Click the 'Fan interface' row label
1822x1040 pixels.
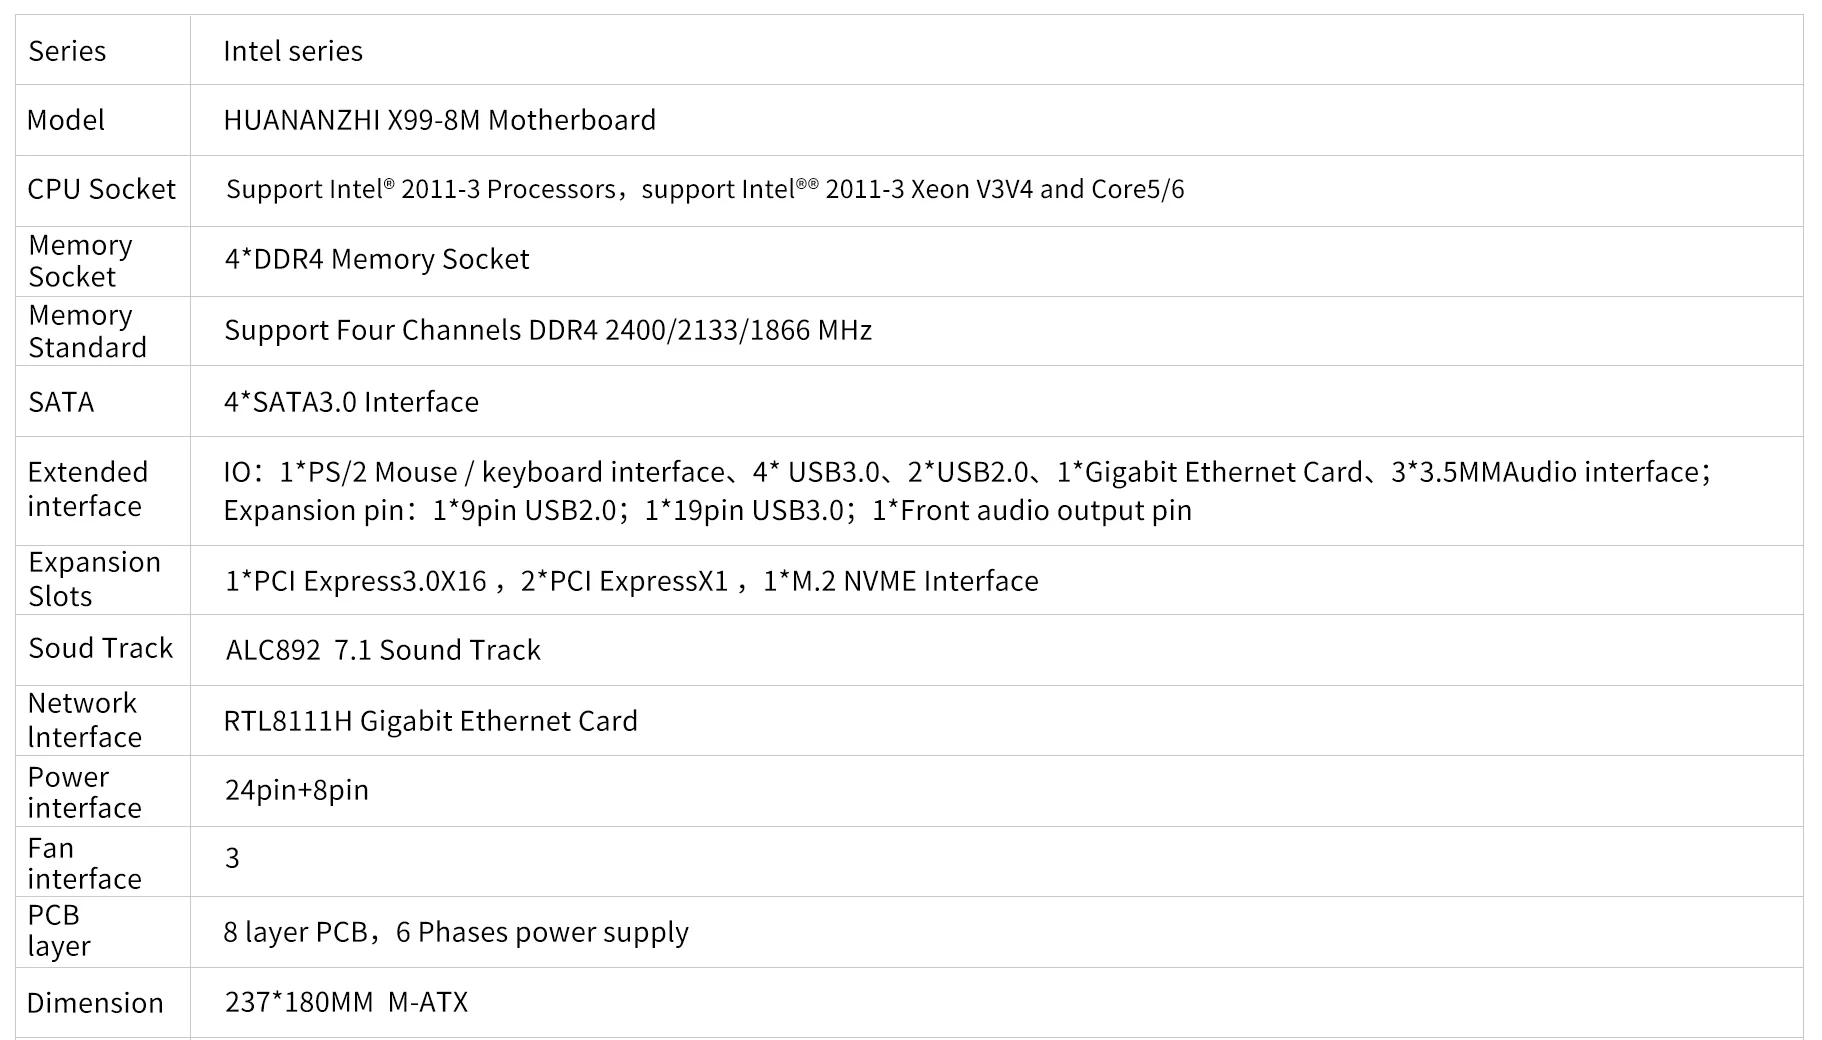(84, 863)
